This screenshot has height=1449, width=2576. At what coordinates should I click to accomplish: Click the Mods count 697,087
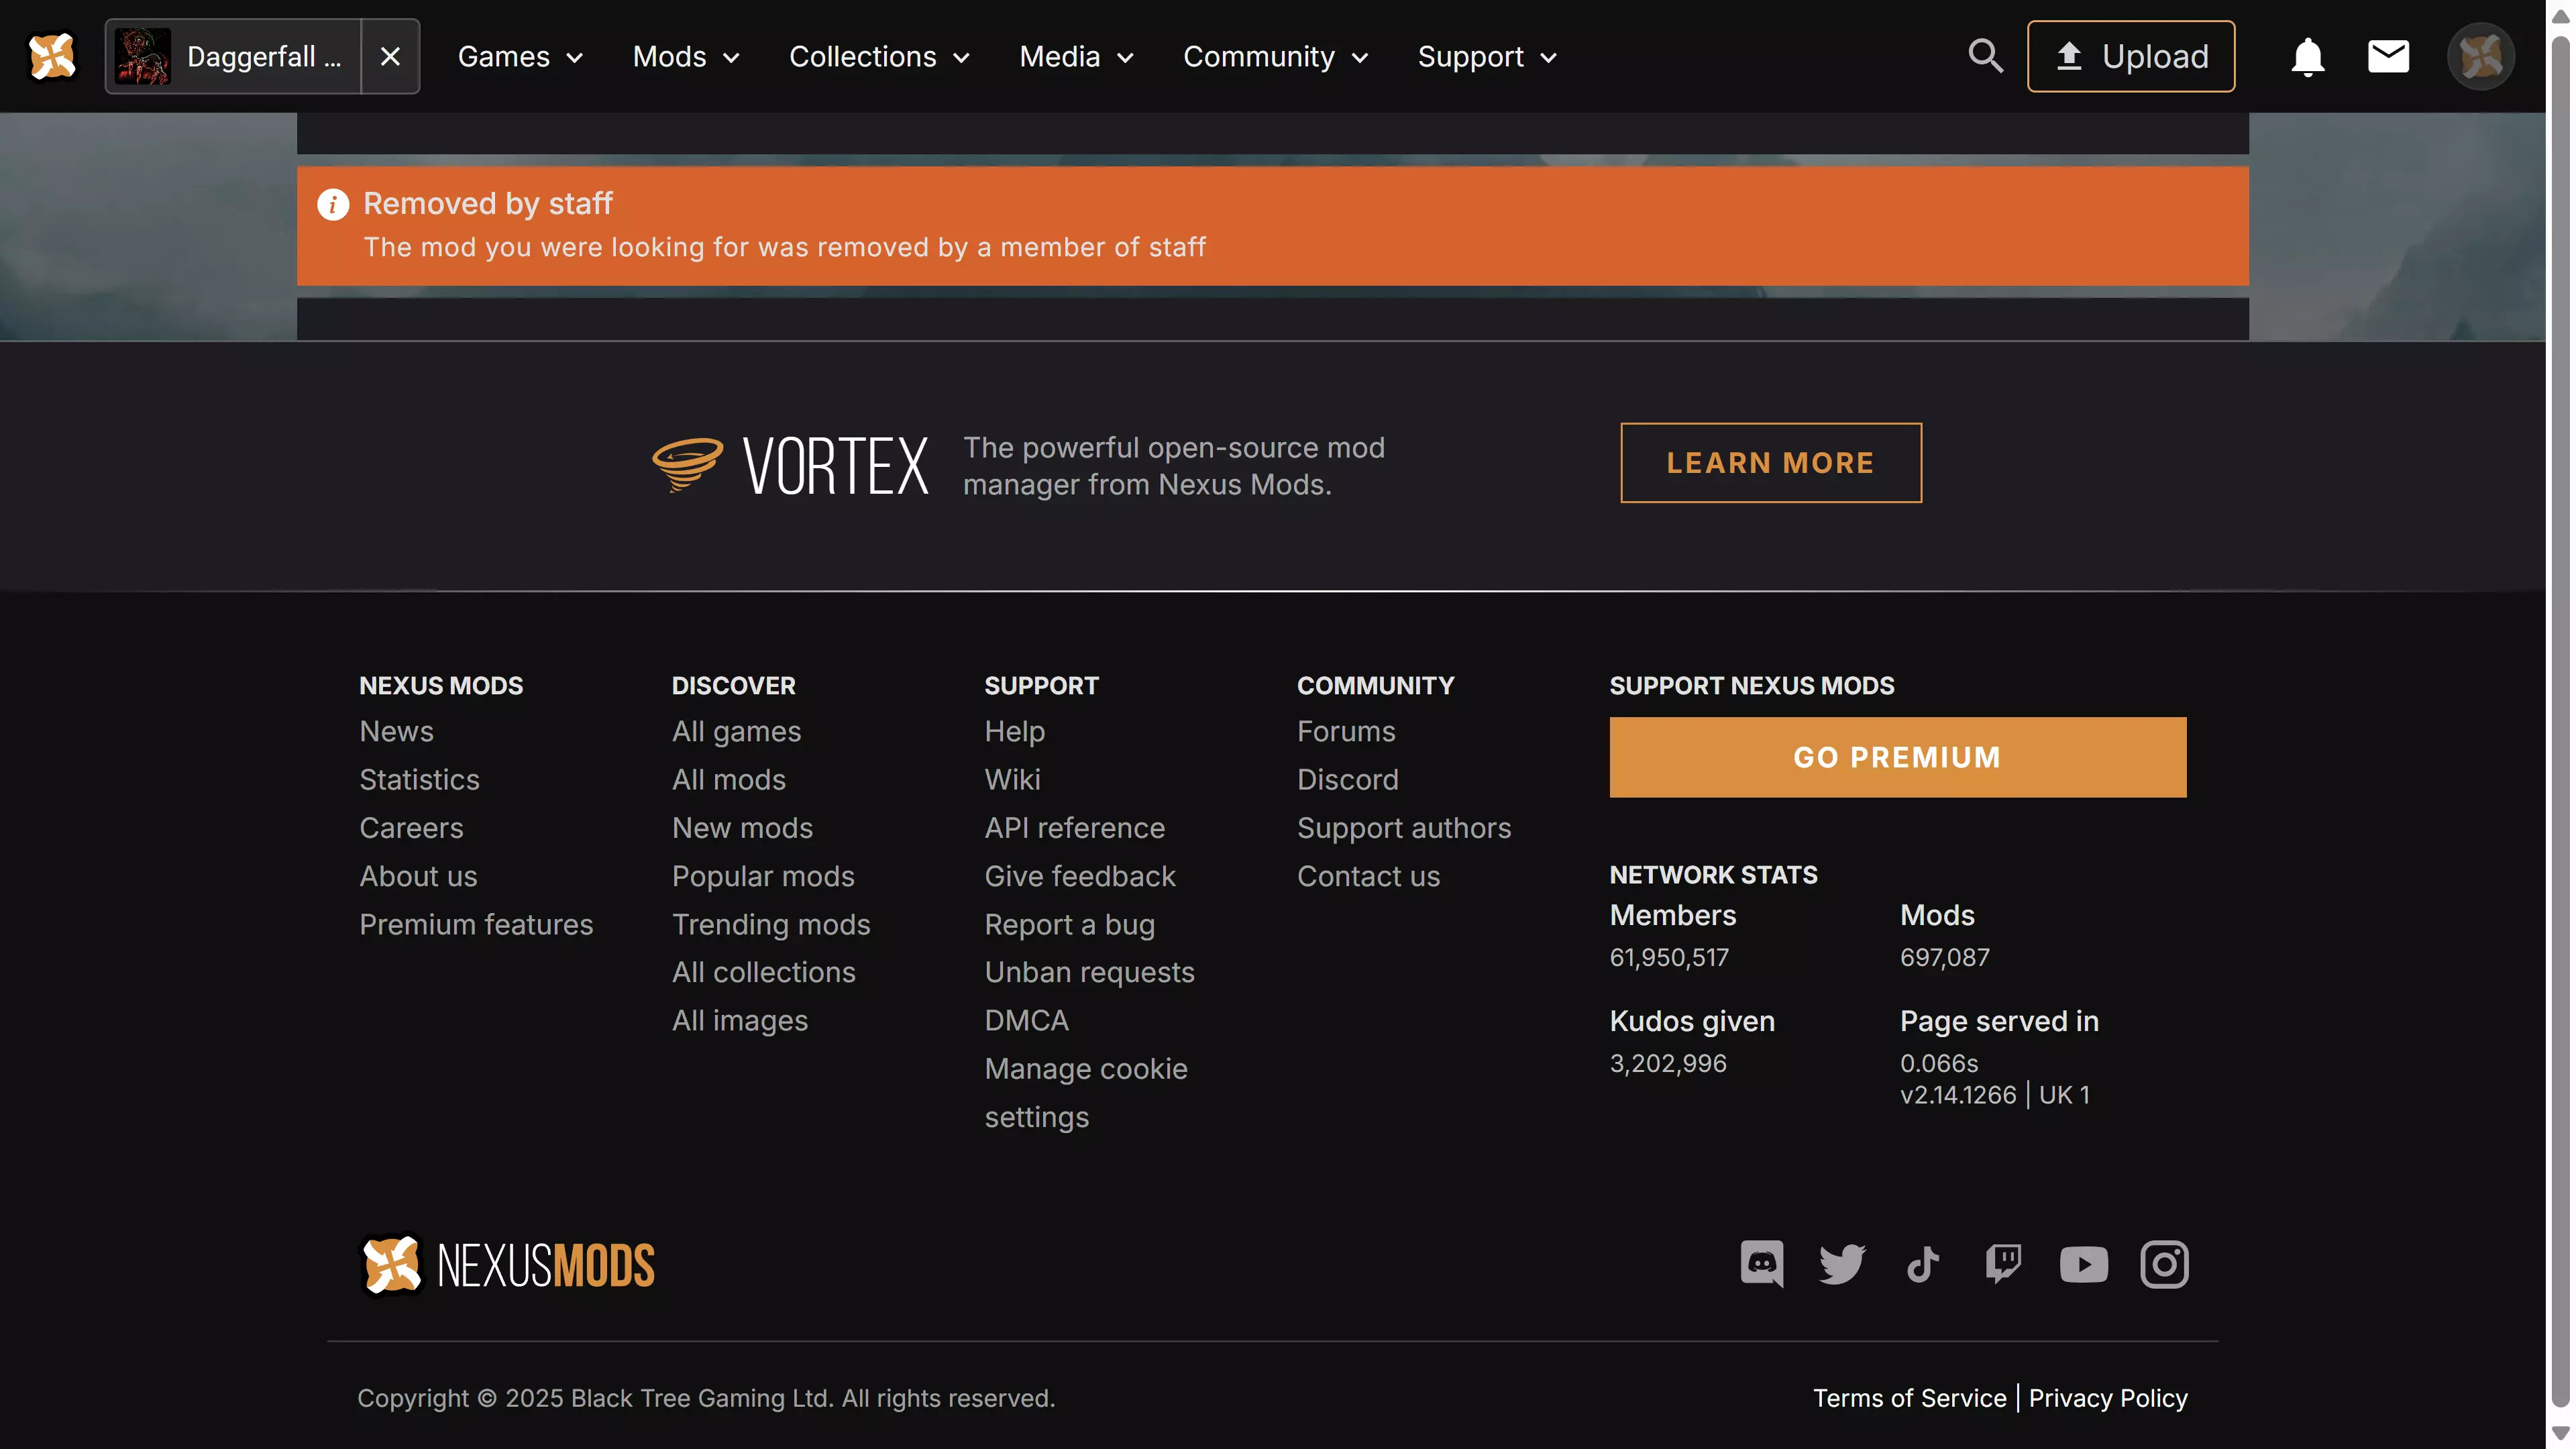(x=1944, y=957)
